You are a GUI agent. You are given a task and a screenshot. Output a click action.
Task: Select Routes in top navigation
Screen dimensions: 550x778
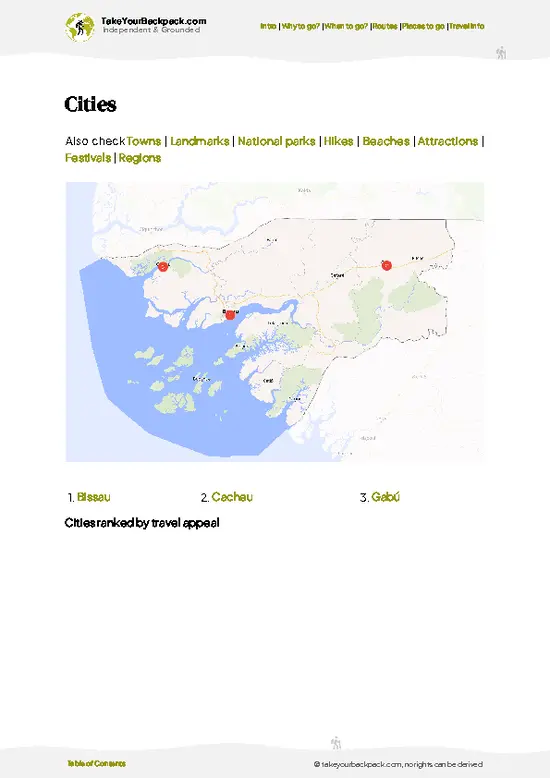(385, 26)
